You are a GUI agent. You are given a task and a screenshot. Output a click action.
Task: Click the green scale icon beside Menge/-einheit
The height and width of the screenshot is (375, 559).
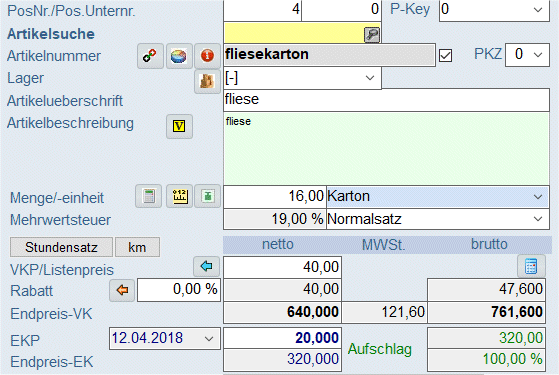pyautogui.click(x=207, y=196)
